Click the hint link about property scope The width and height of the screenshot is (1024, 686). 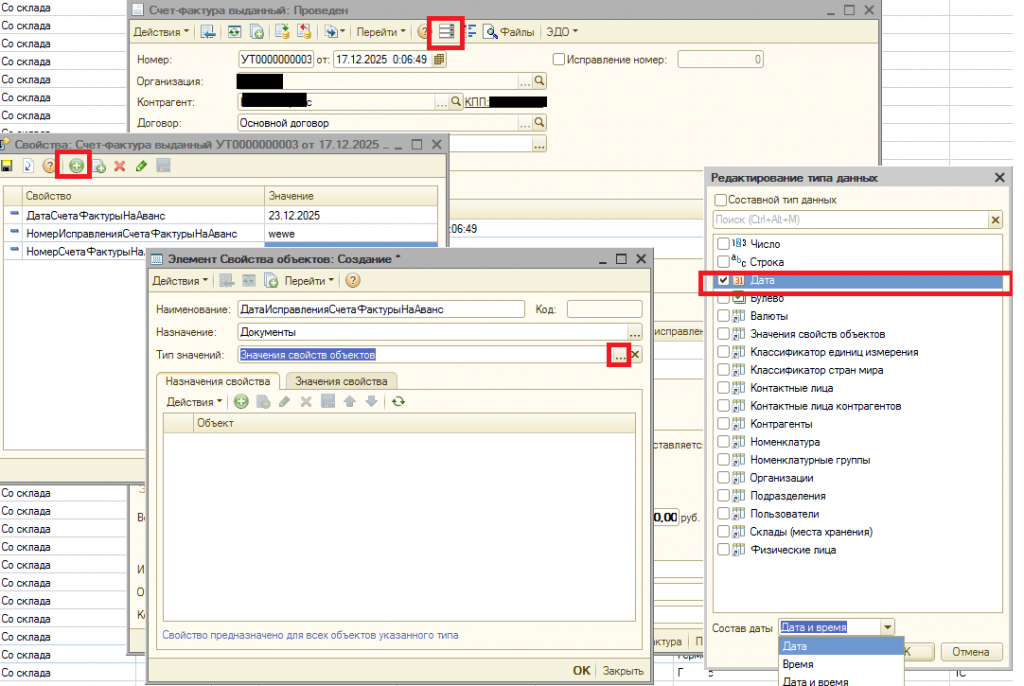pos(310,635)
